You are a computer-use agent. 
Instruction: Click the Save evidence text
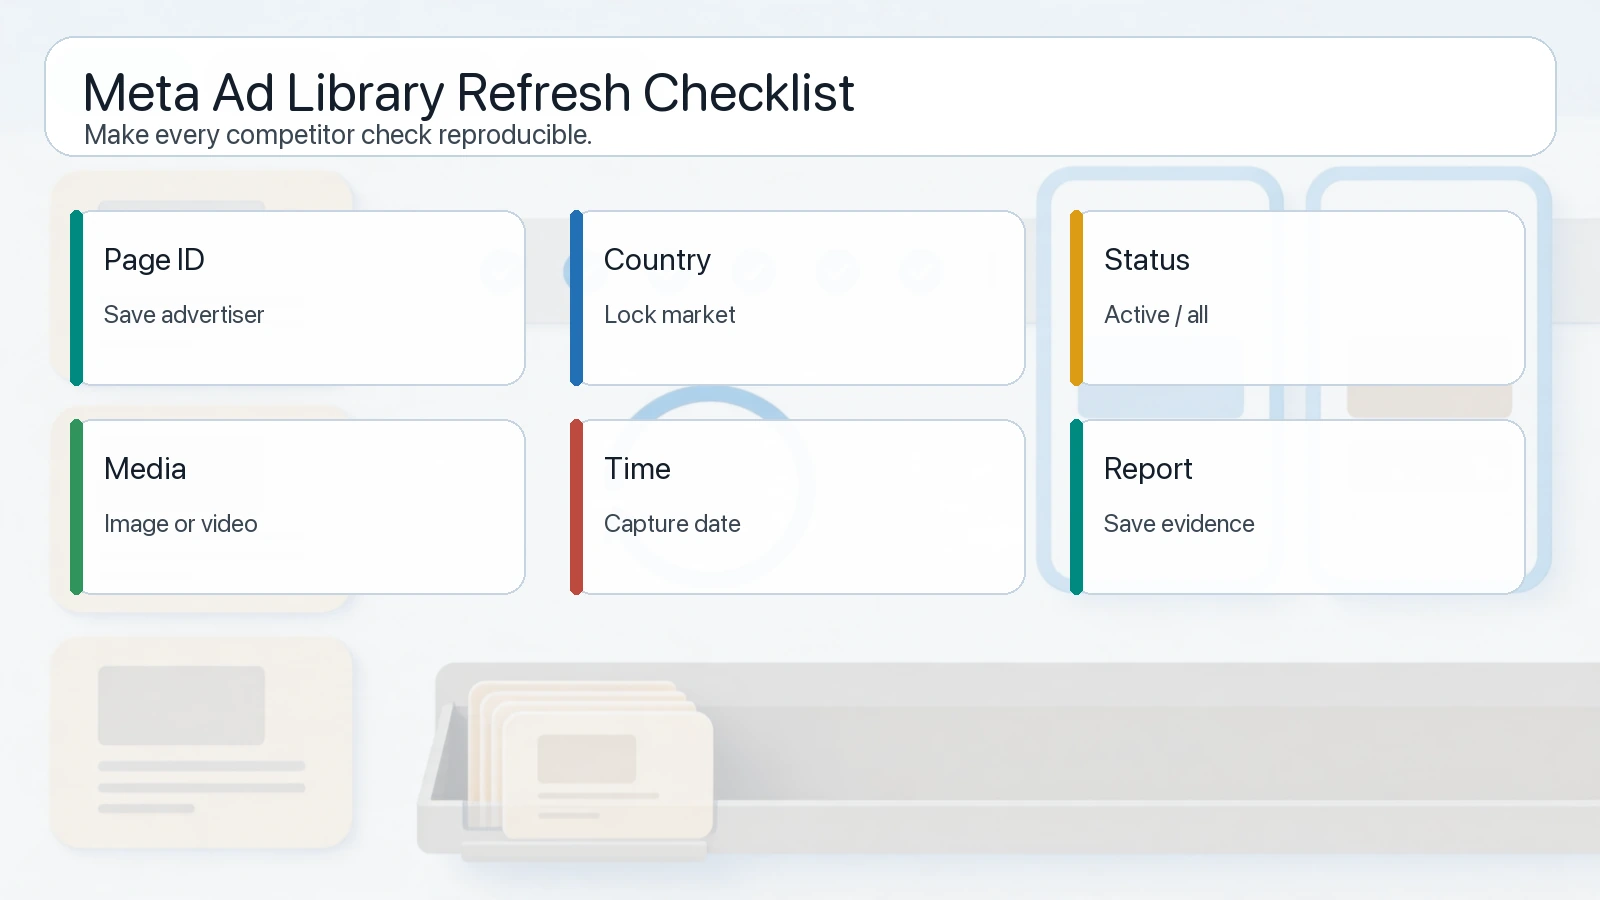coord(1179,524)
